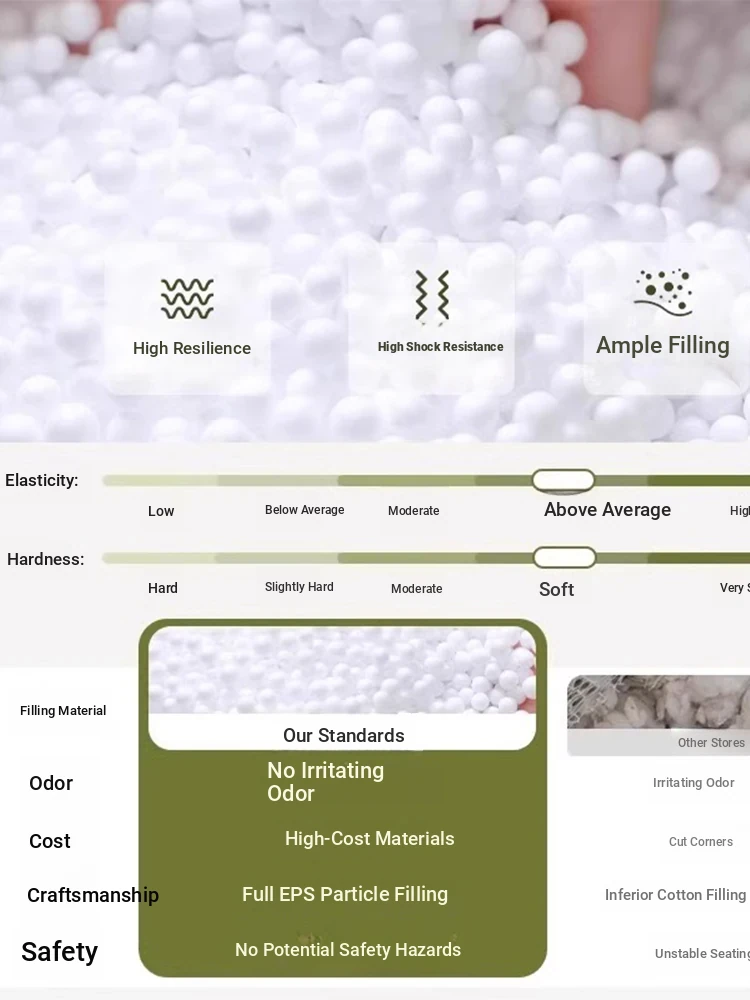The image size is (750, 1000).
Task: Click the Low elasticity label
Action: coord(161,511)
